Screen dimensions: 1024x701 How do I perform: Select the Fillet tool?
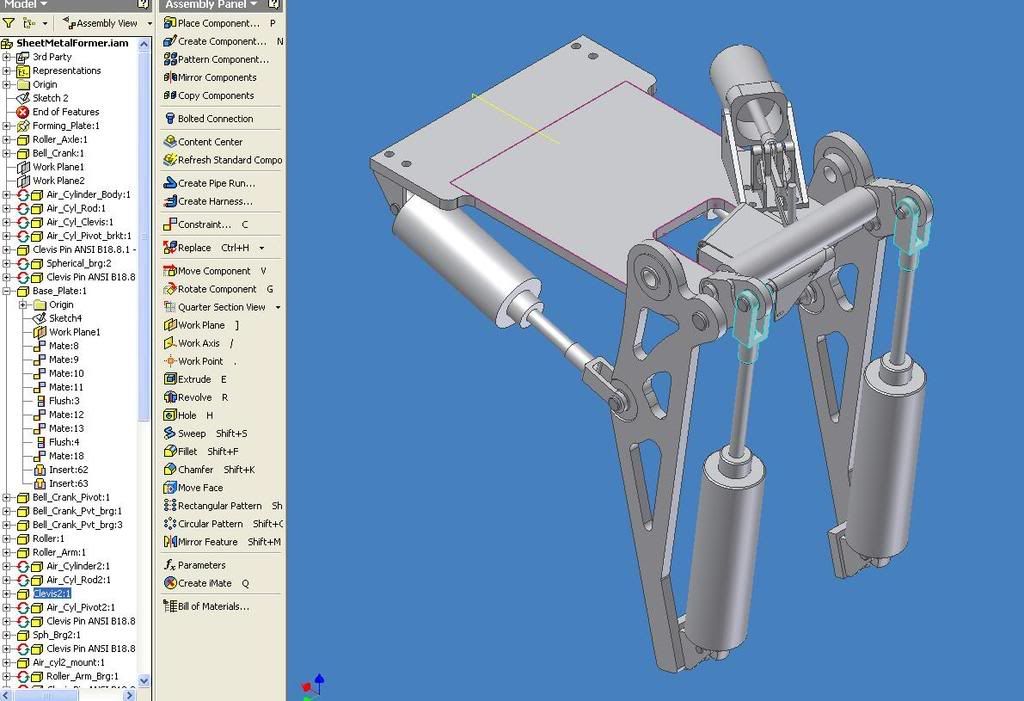tap(193, 451)
